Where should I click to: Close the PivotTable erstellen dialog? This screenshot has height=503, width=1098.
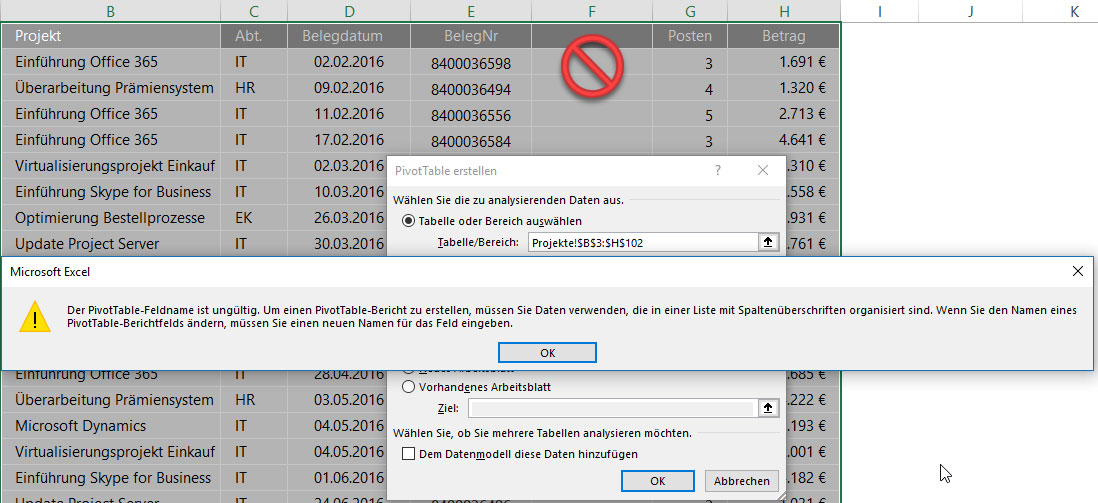763,171
